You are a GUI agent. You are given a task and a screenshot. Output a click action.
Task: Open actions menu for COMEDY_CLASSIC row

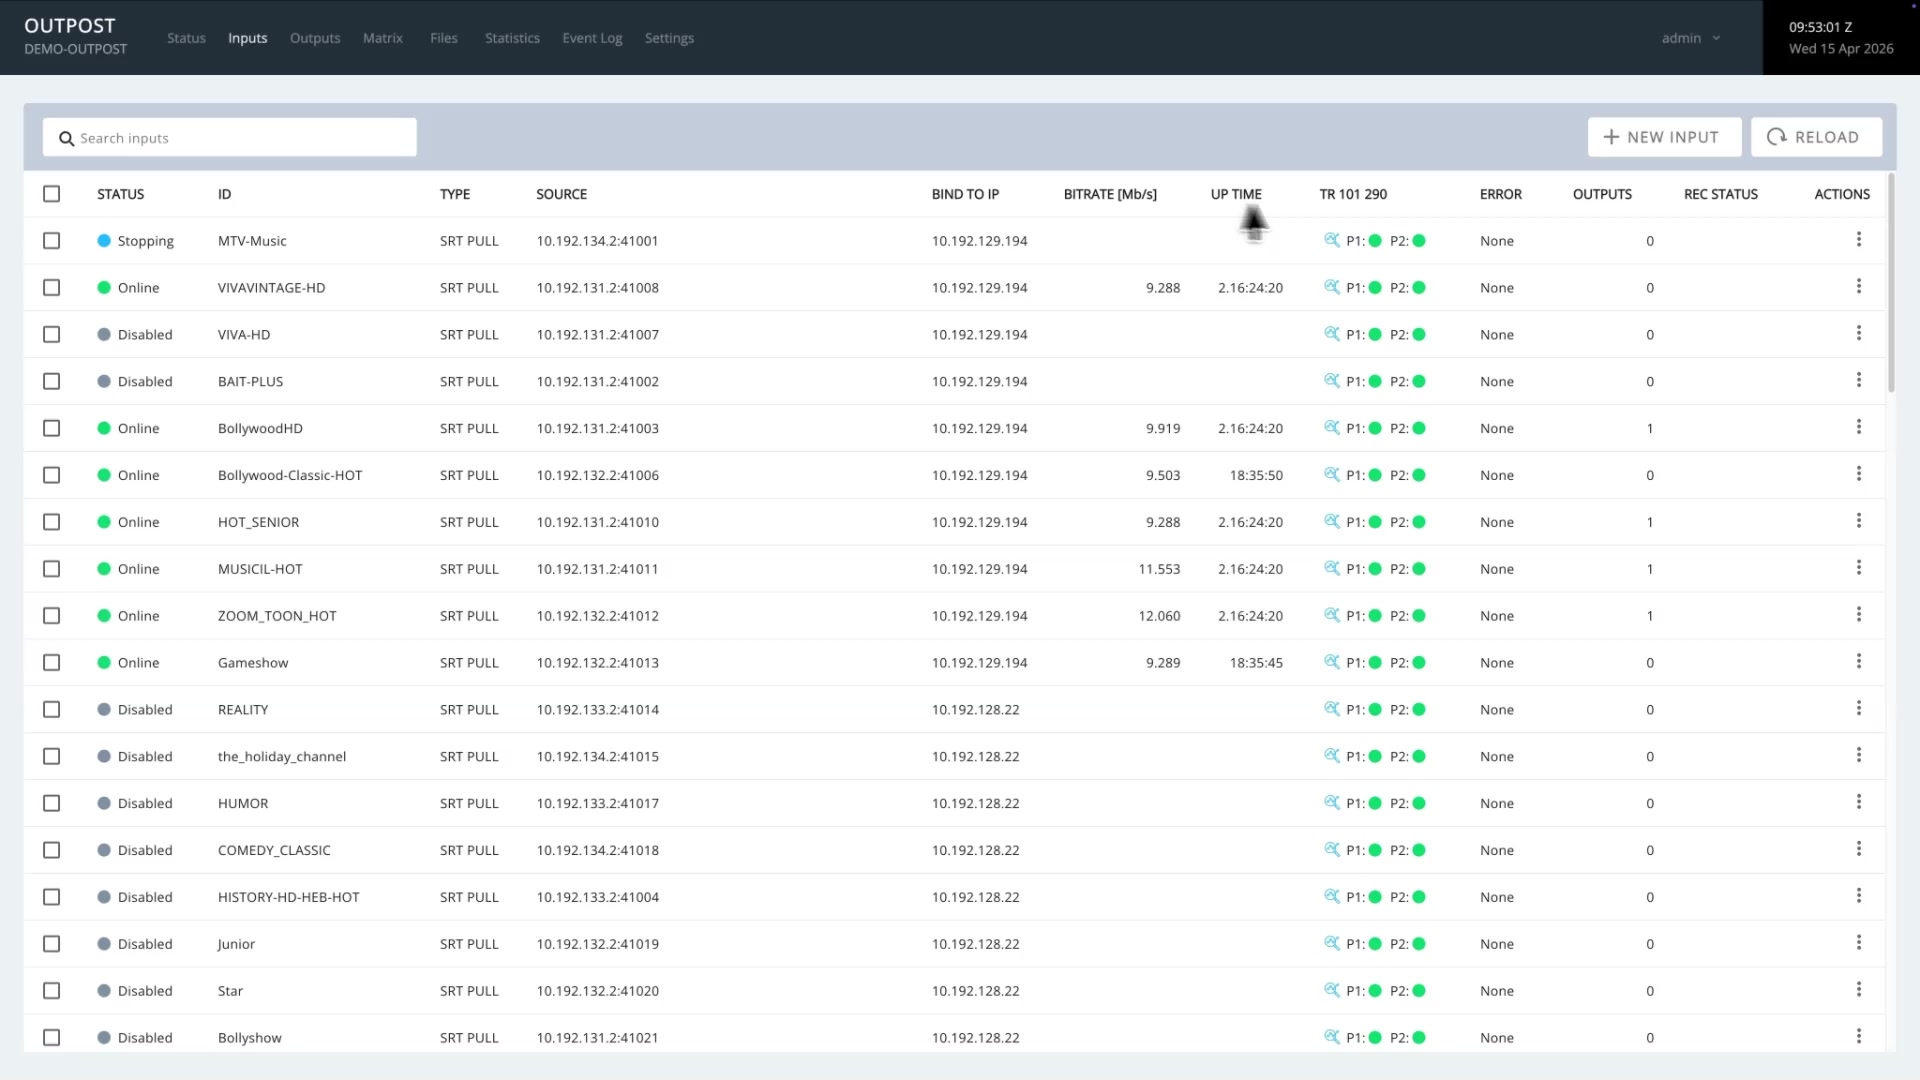click(x=1859, y=850)
